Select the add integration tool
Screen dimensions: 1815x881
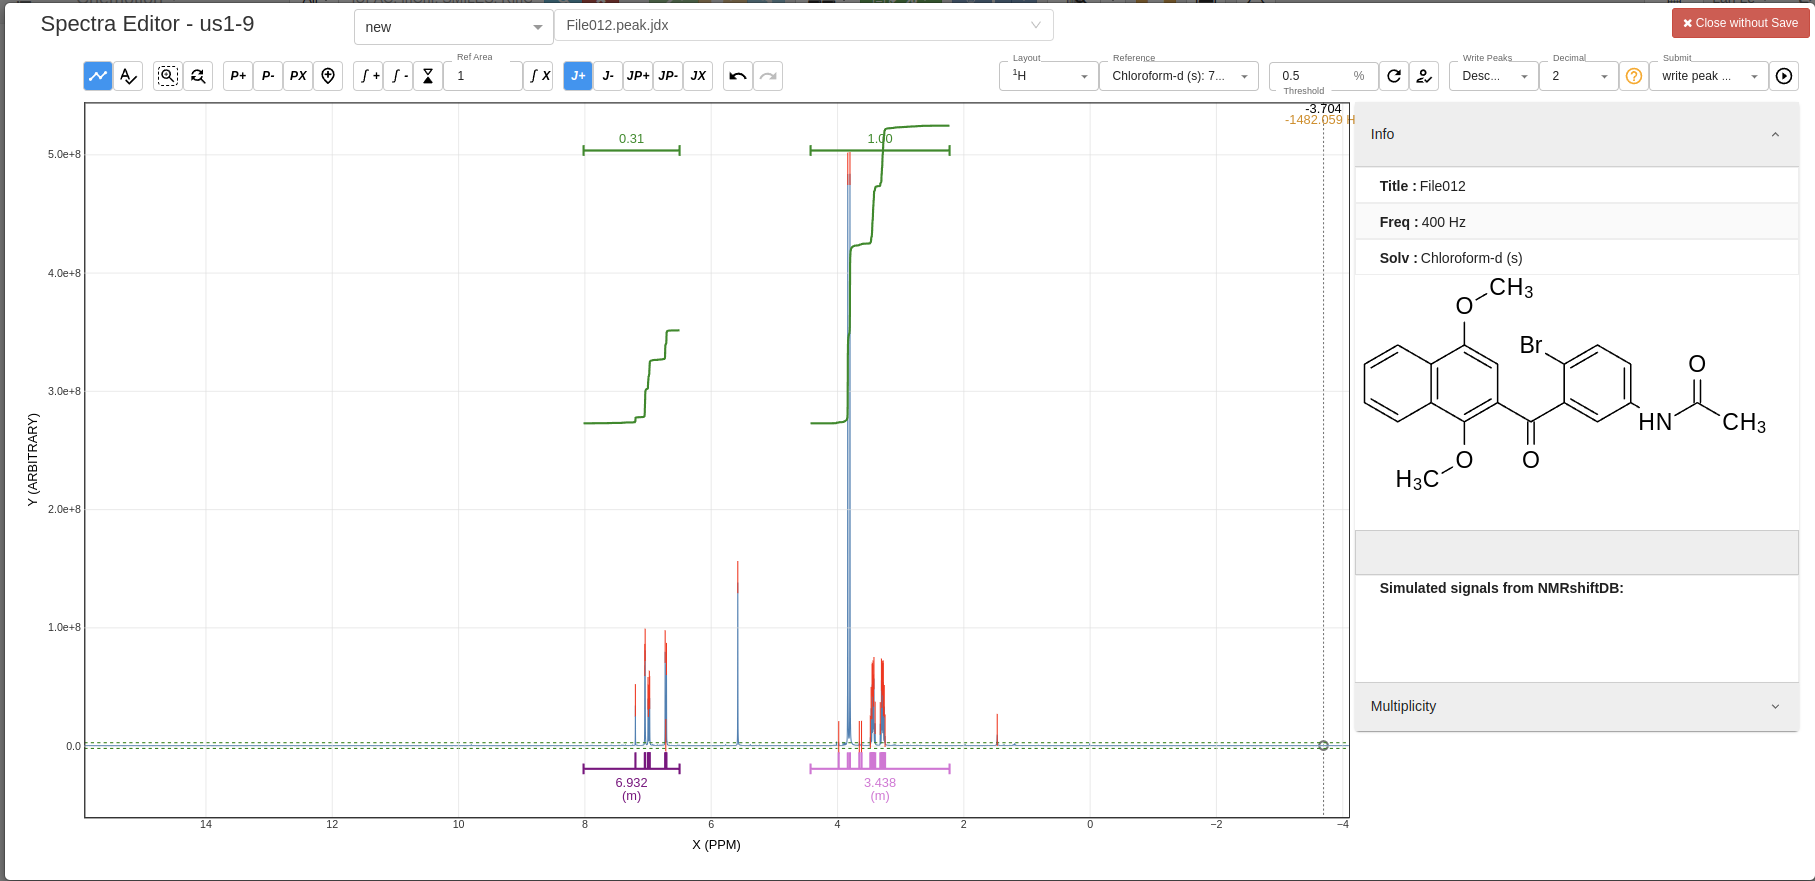tap(368, 76)
